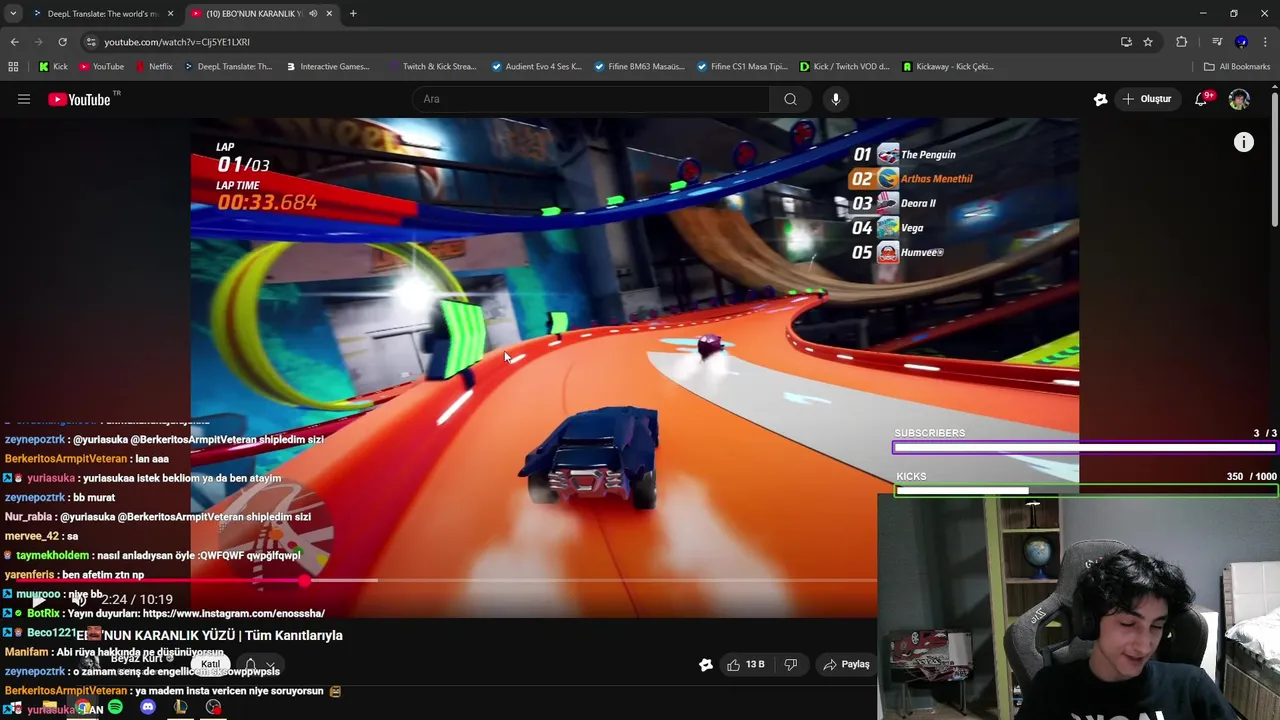1280x720 pixels.
Task: Show video info card icon
Action: point(1243,143)
